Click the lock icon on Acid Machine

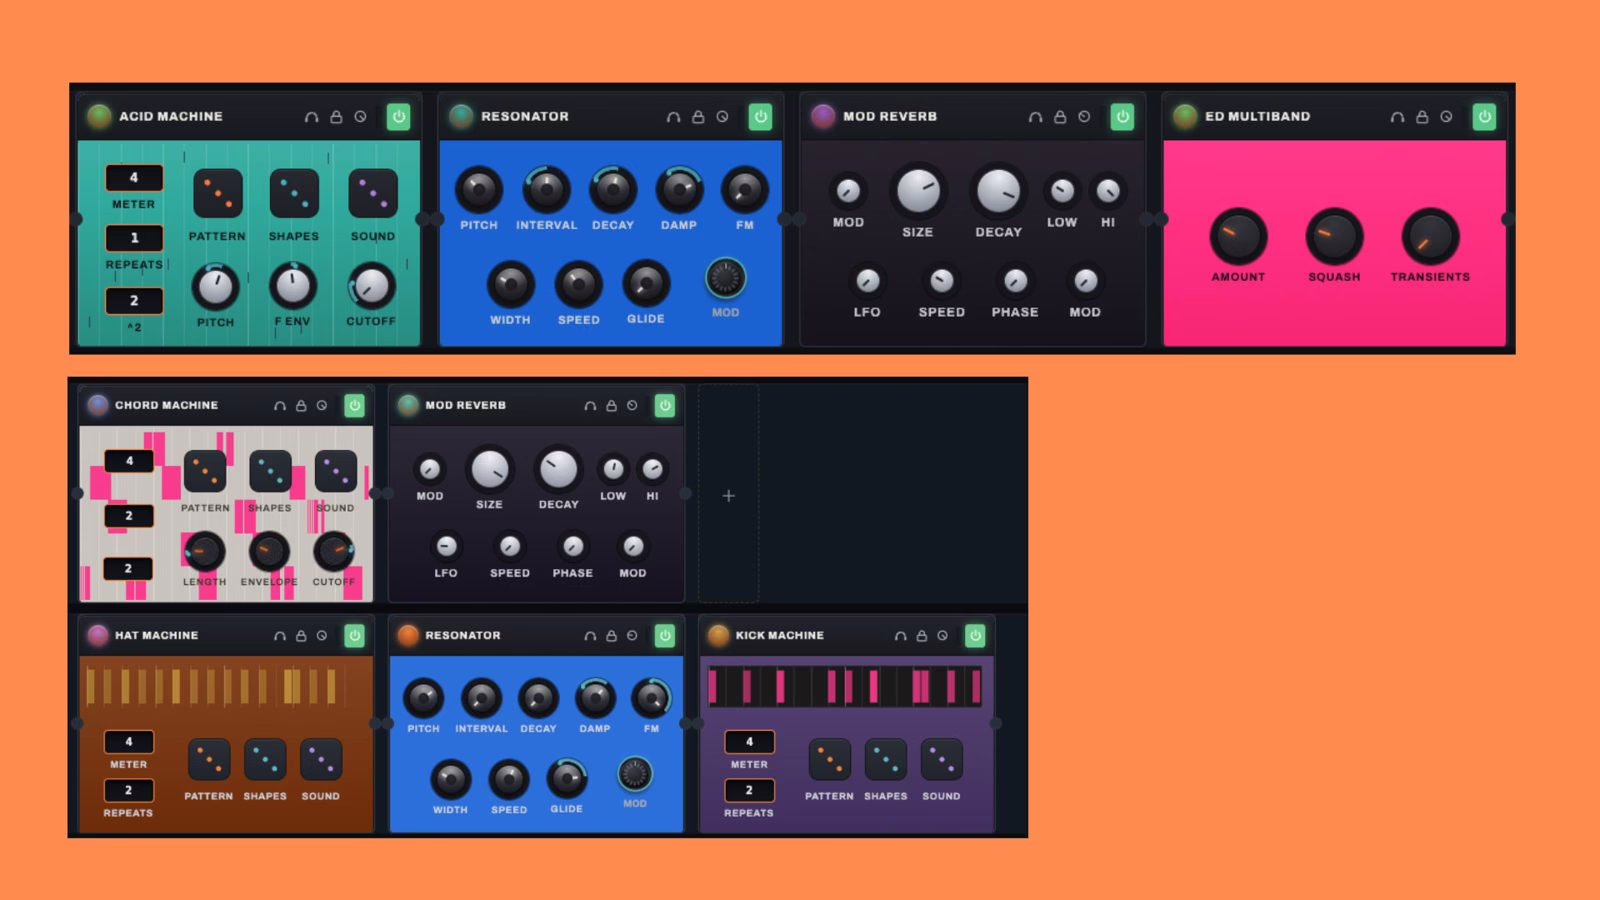[336, 117]
